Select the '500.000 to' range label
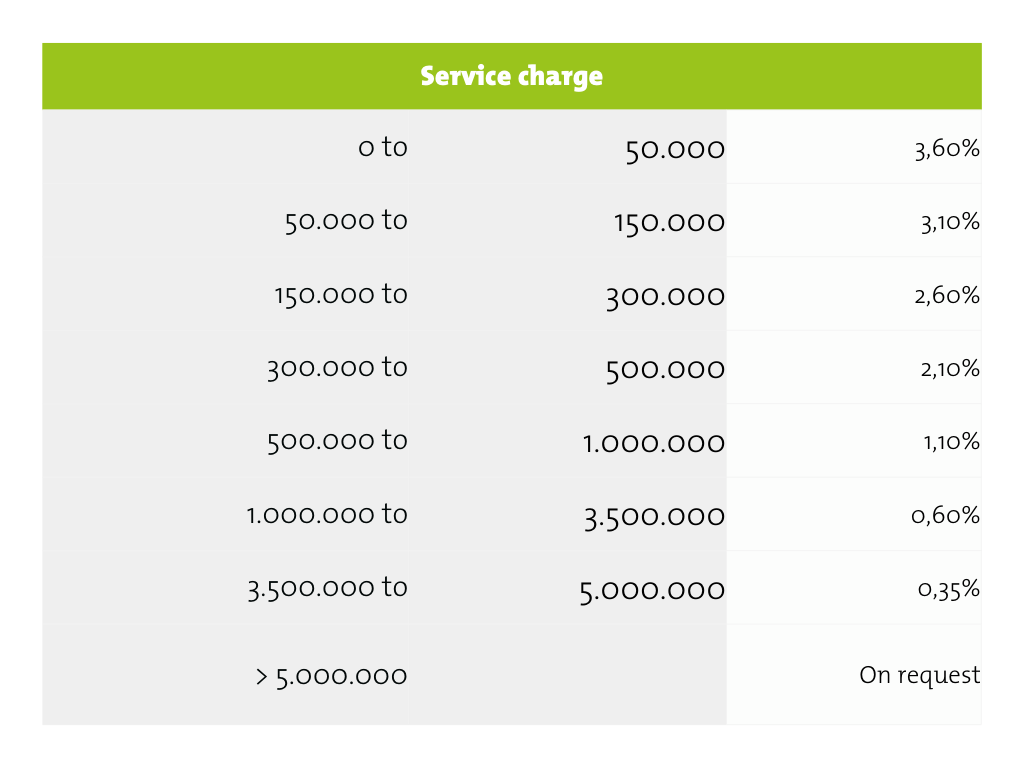 [337, 440]
